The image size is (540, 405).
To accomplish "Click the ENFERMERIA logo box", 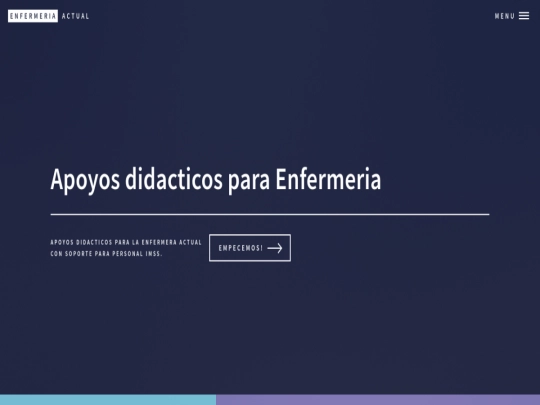I will (33, 16).
